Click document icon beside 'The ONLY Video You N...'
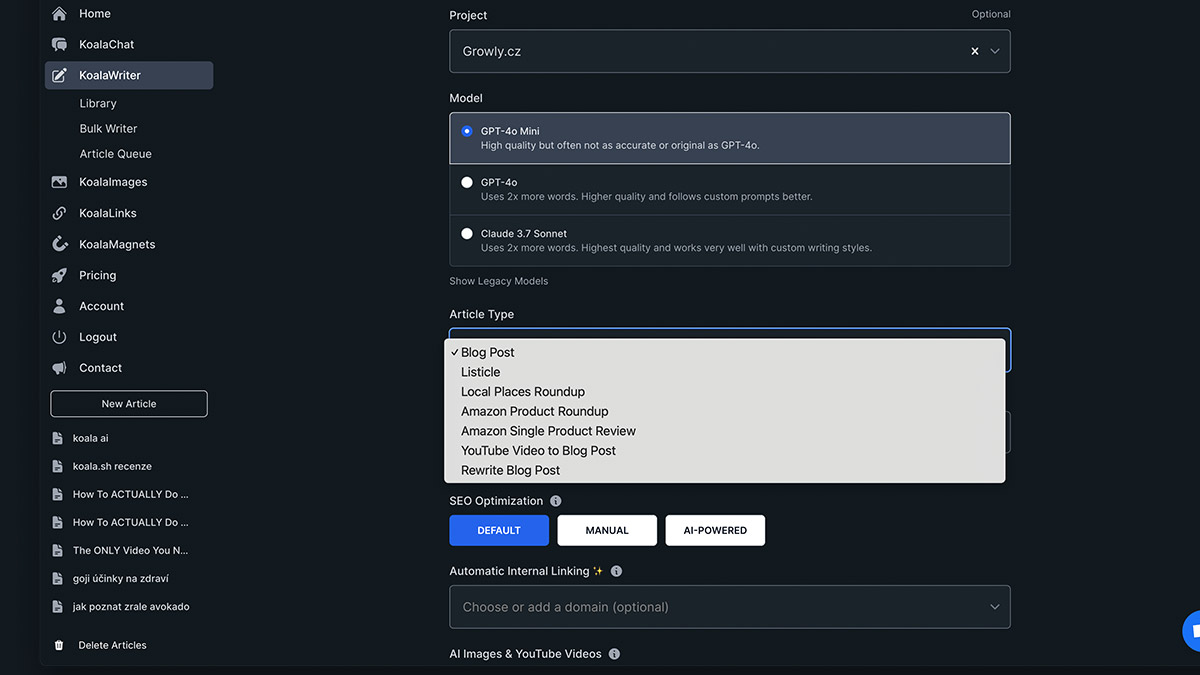The width and height of the screenshot is (1200, 675). click(x=58, y=550)
